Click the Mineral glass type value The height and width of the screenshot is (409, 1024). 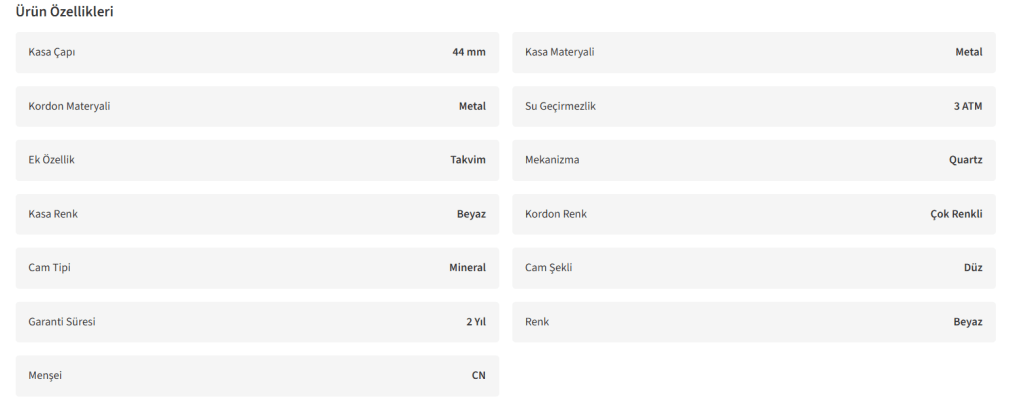point(467,268)
